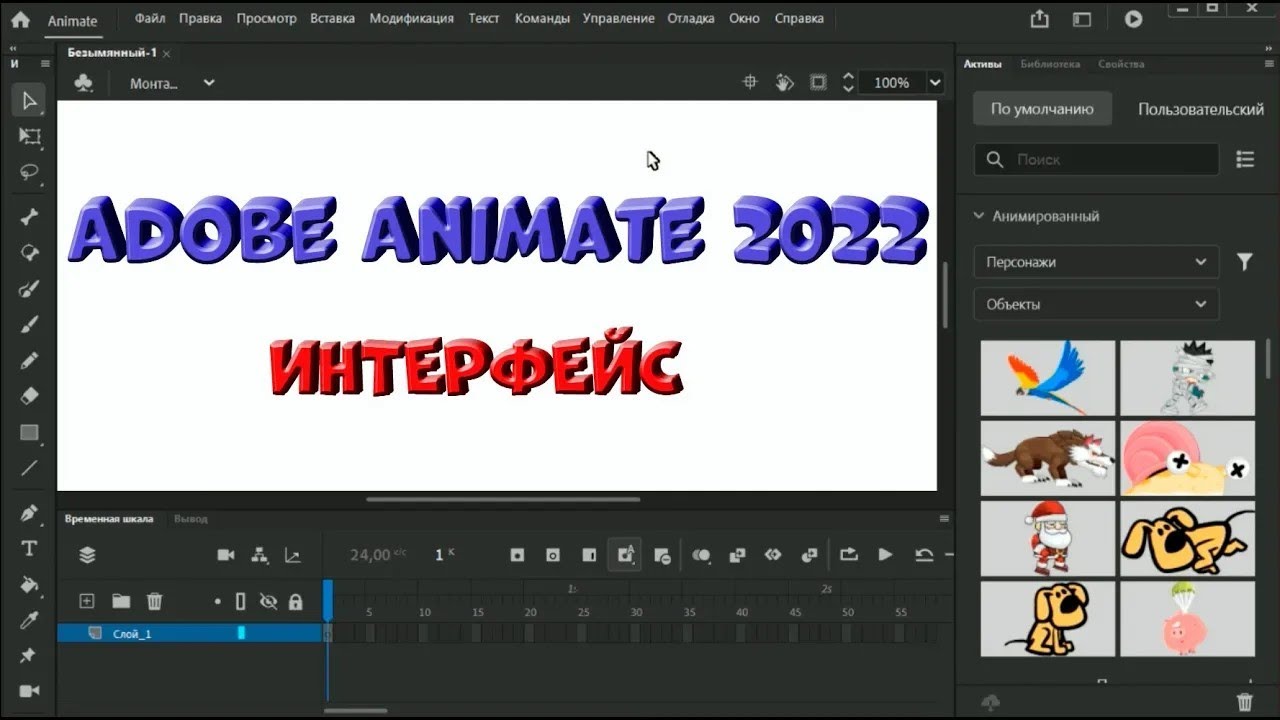Open the Управление menu
1280x720 pixels.
coord(618,18)
